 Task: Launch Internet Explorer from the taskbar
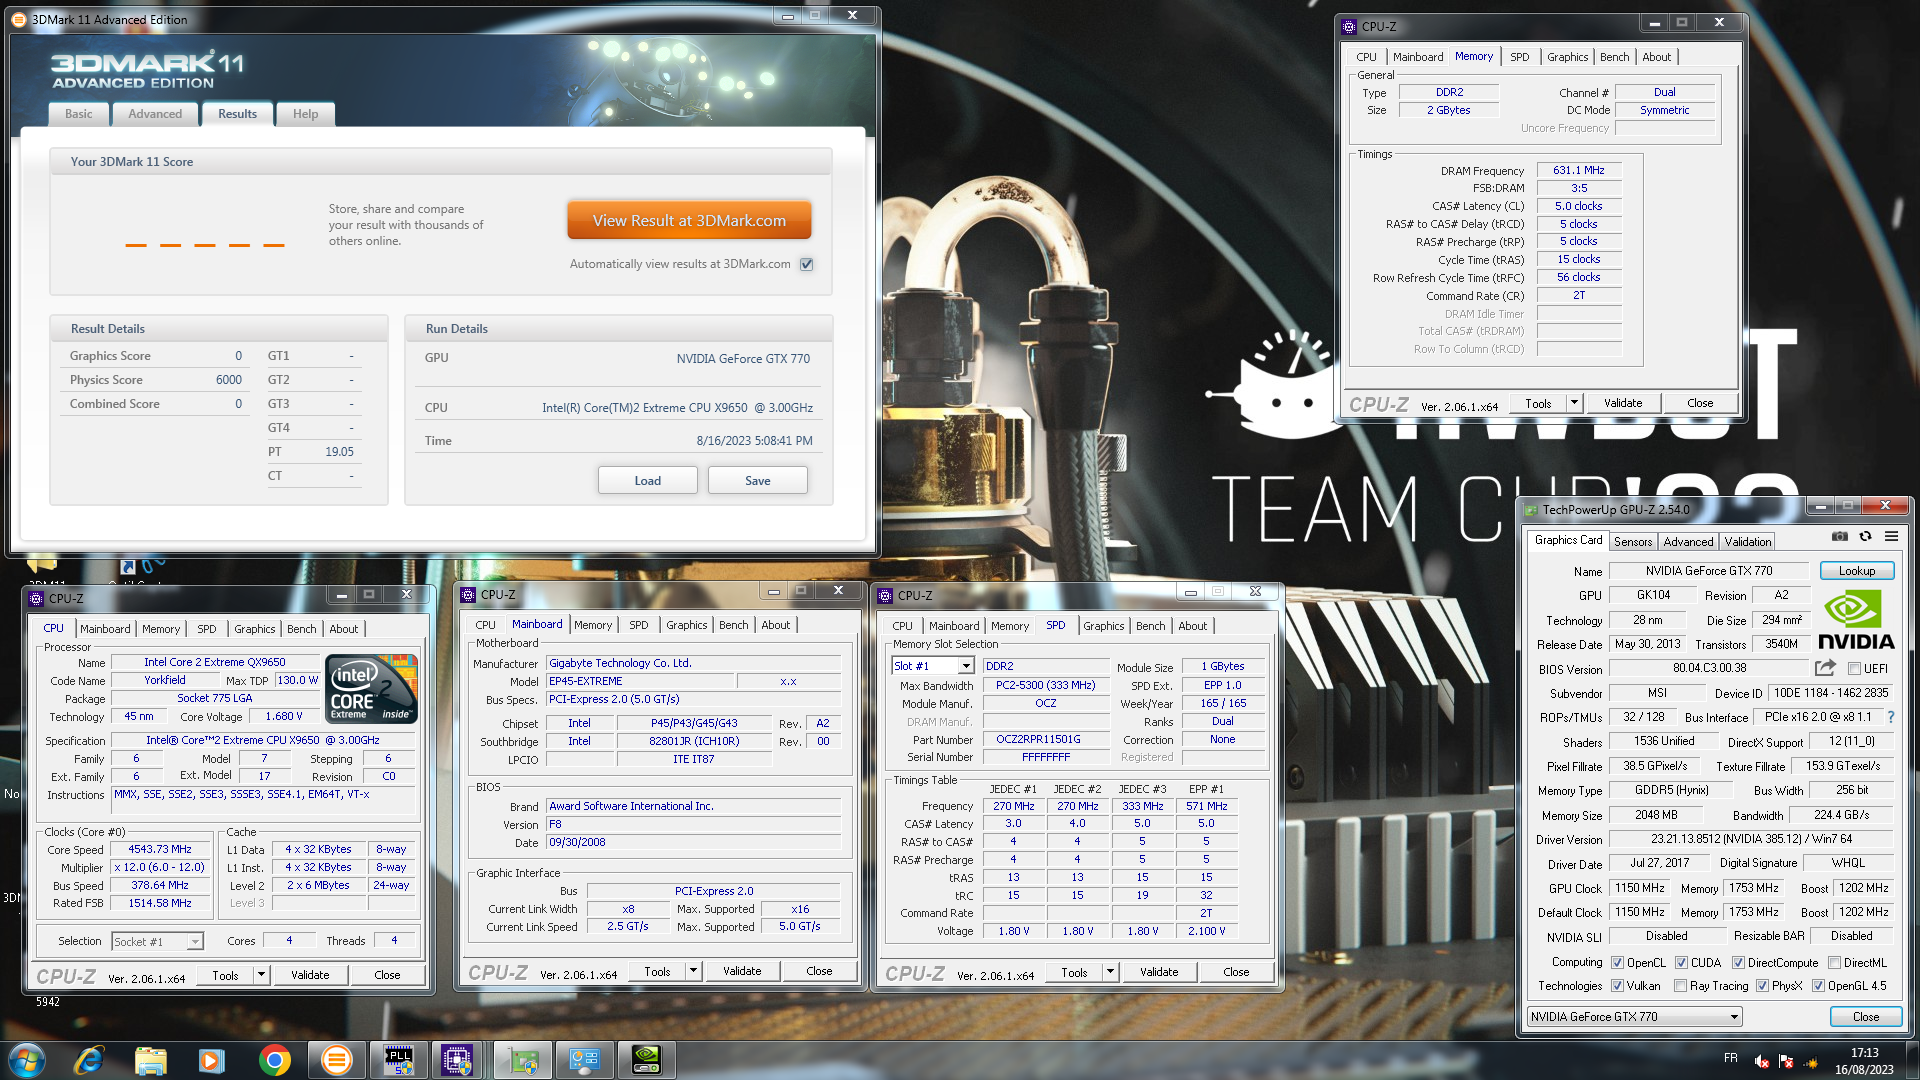tap(89, 1060)
